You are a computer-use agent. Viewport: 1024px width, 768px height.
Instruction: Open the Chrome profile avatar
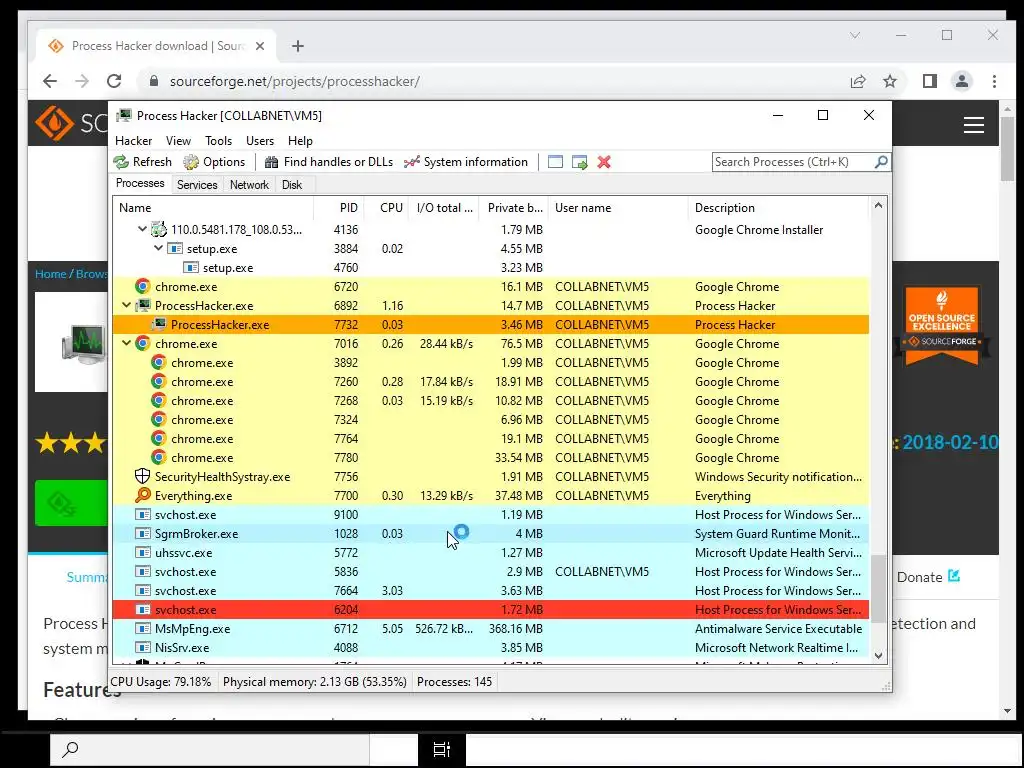[x=962, y=81]
